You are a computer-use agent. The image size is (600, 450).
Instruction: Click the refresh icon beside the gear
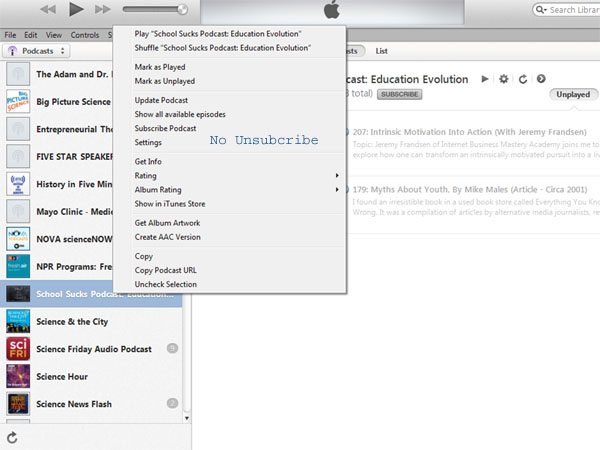pyautogui.click(x=523, y=79)
